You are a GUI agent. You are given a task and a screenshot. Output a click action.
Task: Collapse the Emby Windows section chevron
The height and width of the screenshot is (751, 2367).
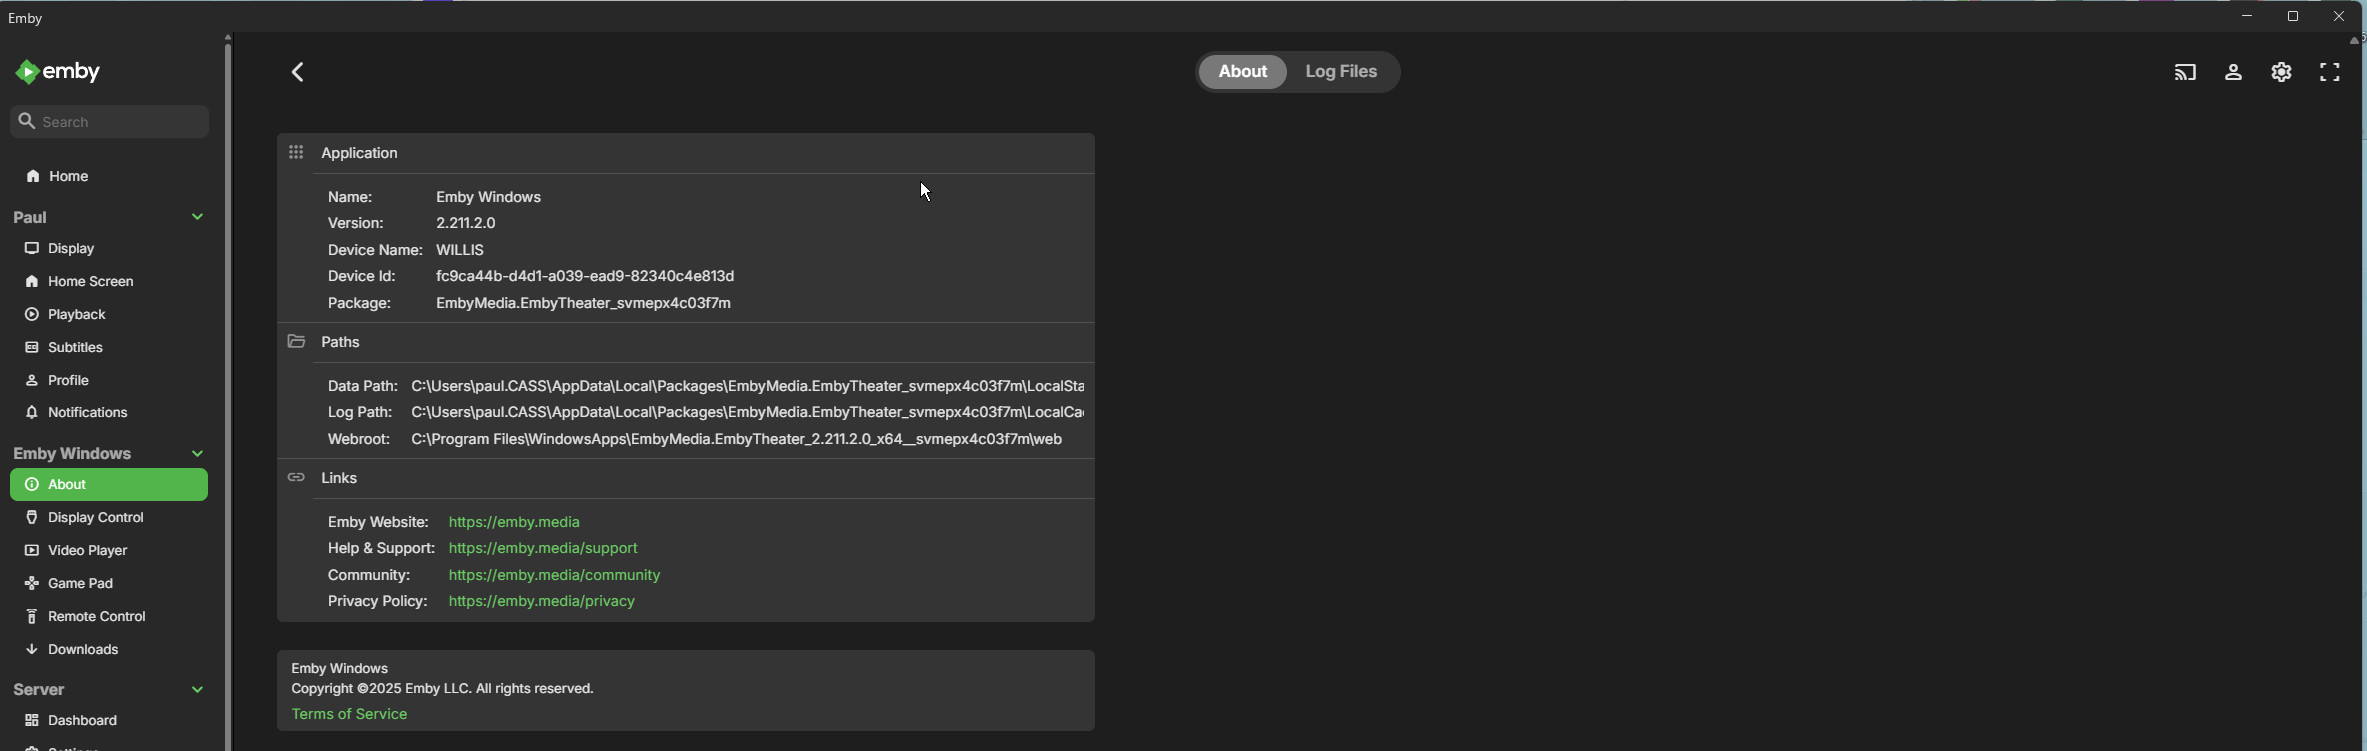(198, 454)
